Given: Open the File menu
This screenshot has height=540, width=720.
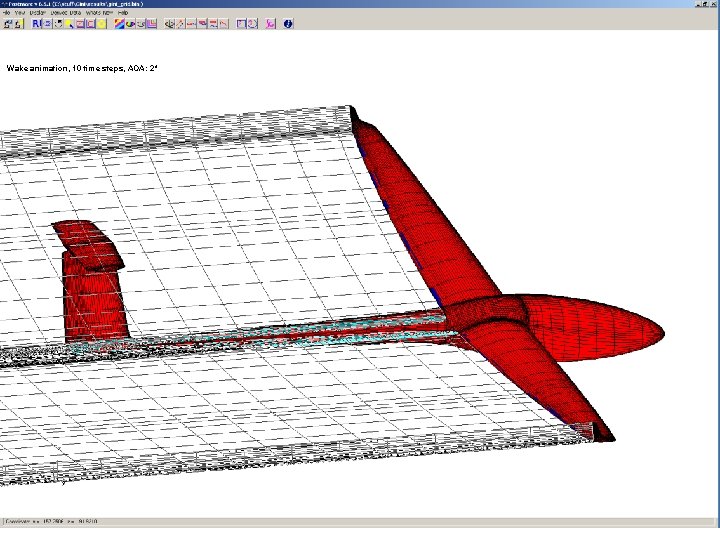Looking at the screenshot, I should click(x=6, y=13).
